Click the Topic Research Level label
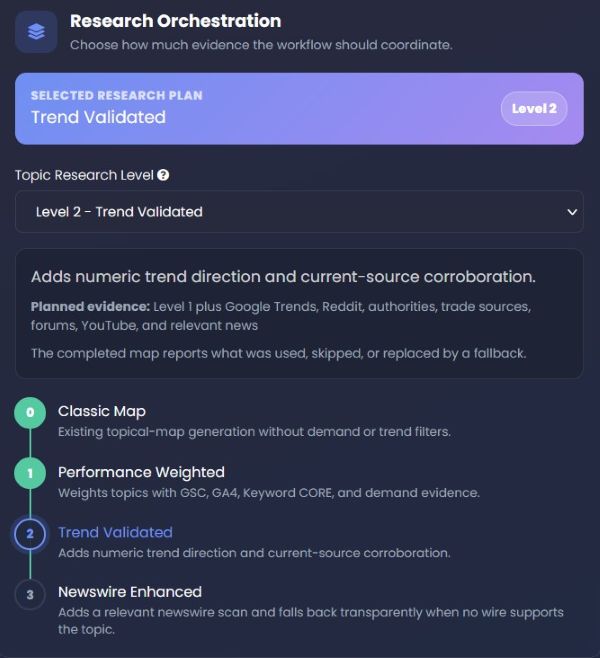600x658 pixels. tap(84, 175)
